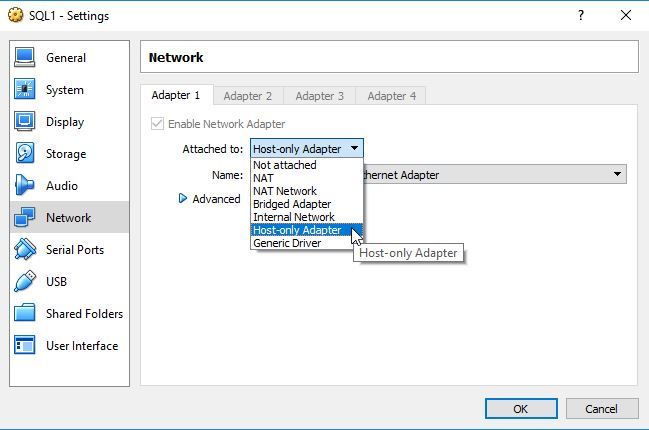Screen dimensions: 649x430
Task: Expand the Advanced section triangle
Action: [183, 199]
